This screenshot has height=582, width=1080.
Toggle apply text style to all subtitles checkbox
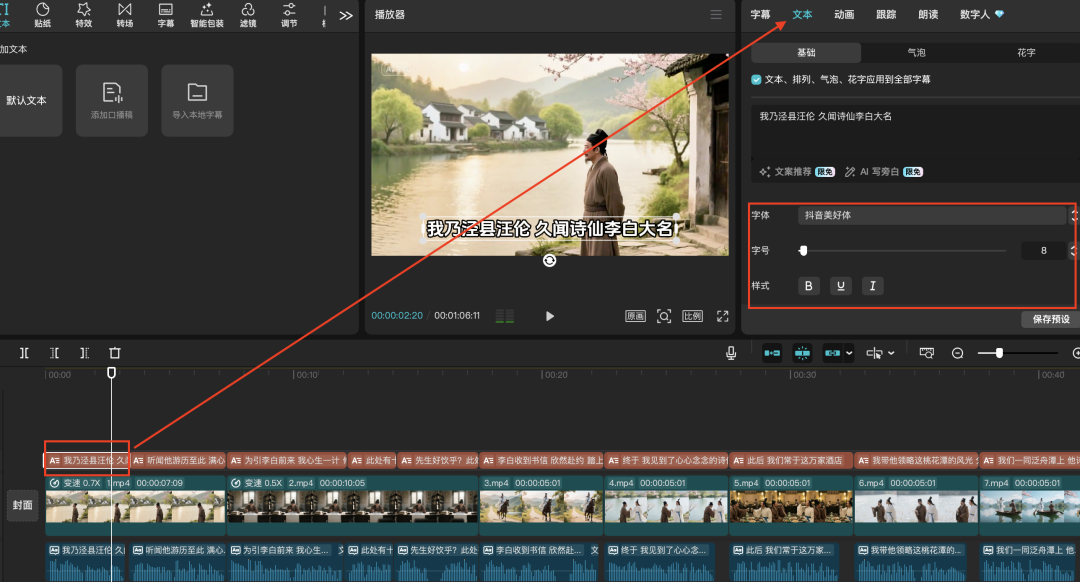[x=757, y=79]
